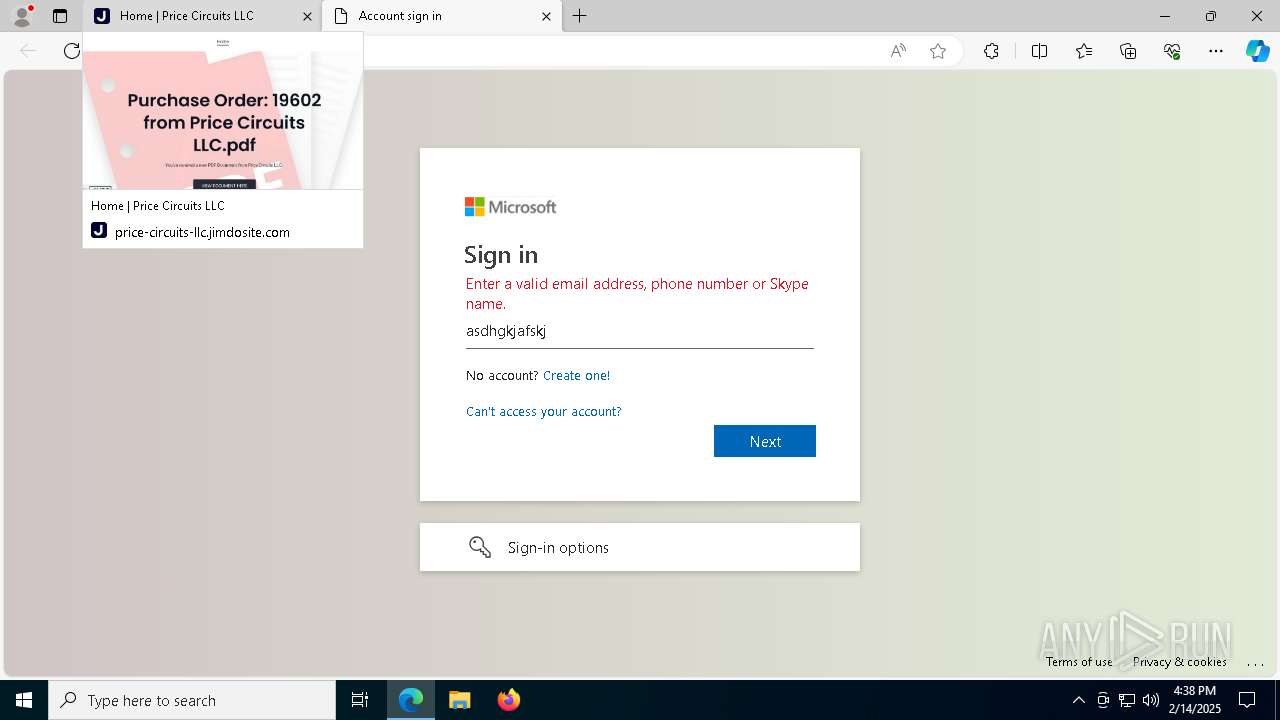
Task: Open Firefox from taskbar
Action: coord(509,700)
